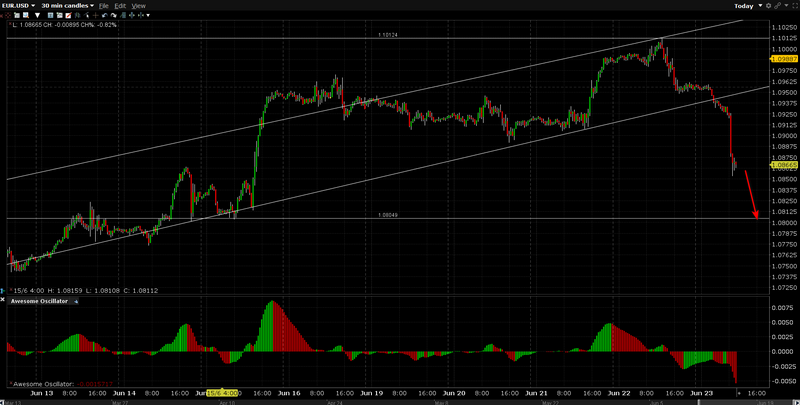Click the chain link grouping icon
The height and width of the screenshot is (405, 800).
click(778, 6)
